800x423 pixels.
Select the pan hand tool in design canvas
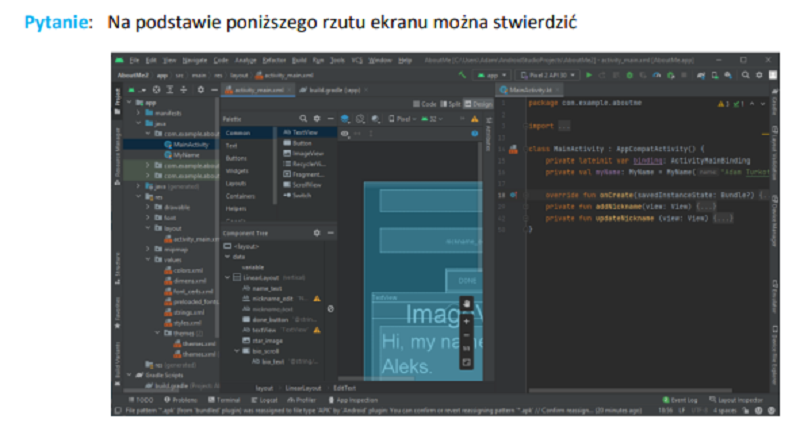click(x=466, y=304)
